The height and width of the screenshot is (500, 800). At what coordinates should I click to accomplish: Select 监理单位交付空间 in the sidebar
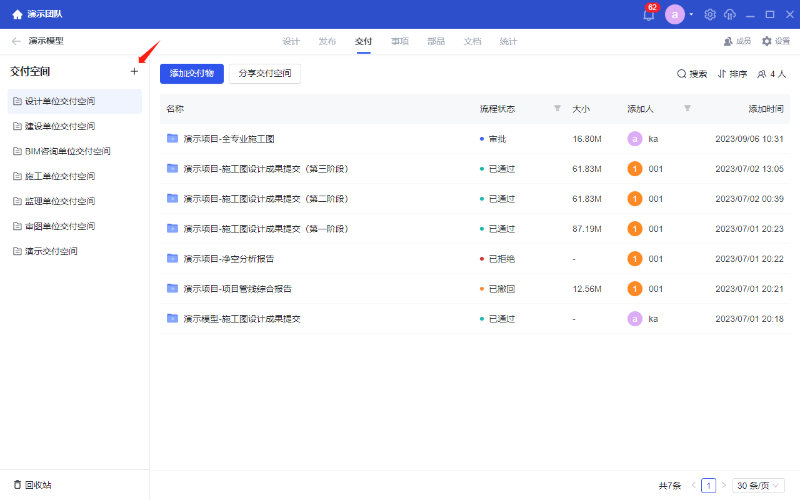tap(74, 201)
